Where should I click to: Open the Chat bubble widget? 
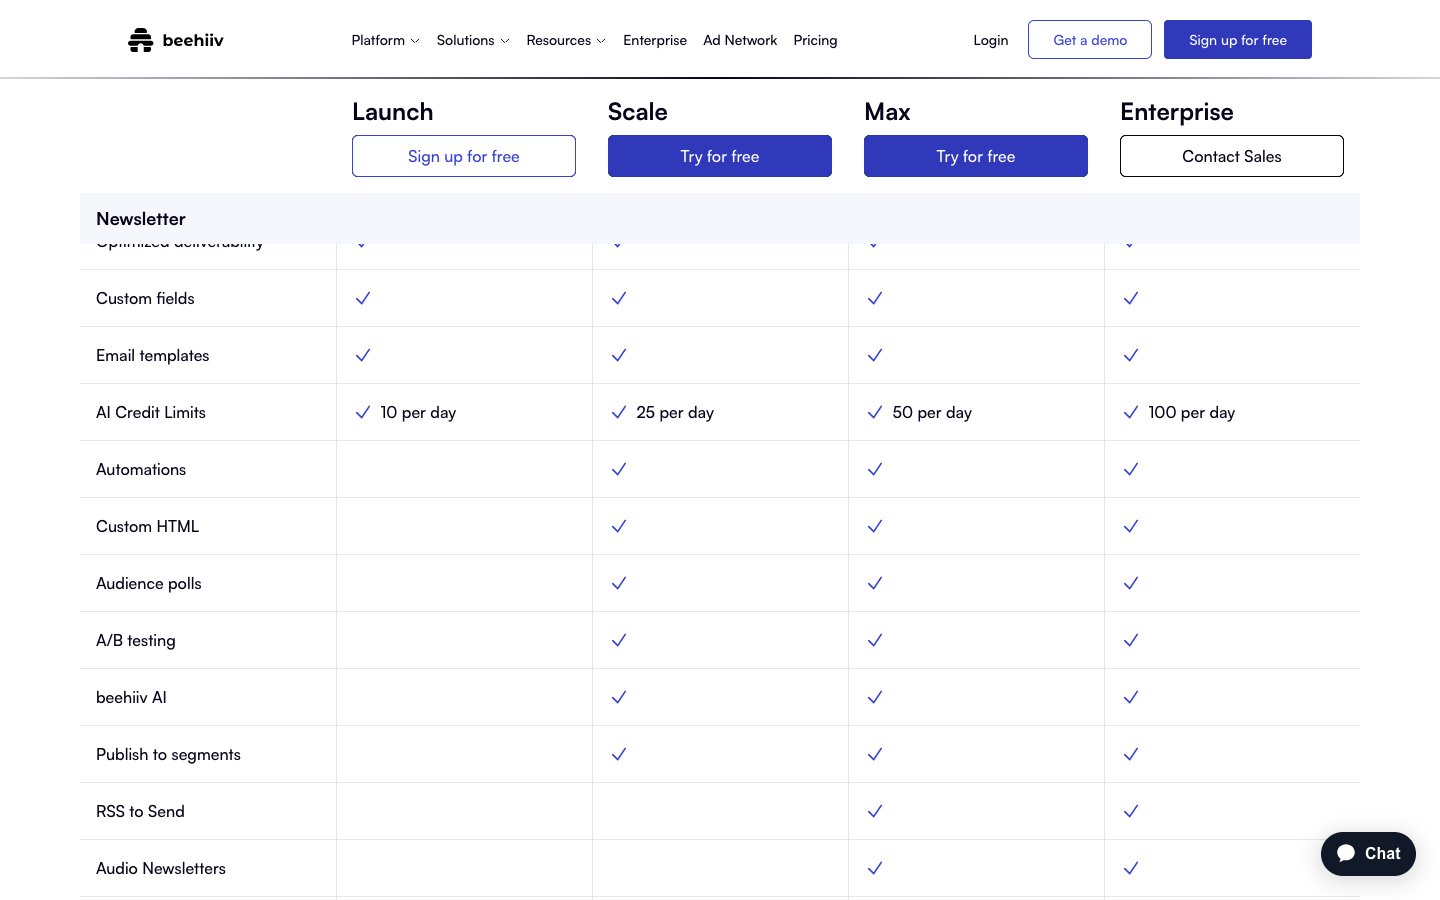1367,853
